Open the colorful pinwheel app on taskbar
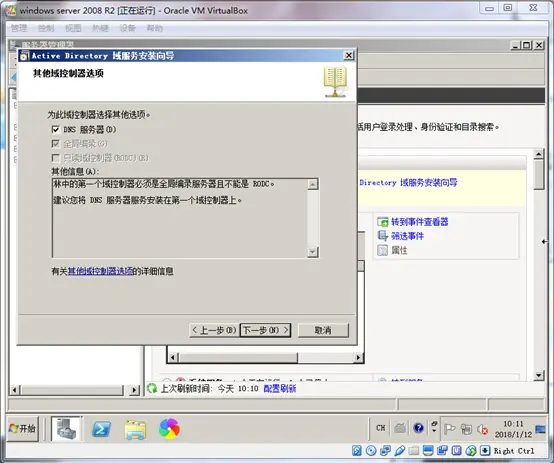Viewport: 554px width, 463px height. click(169, 429)
